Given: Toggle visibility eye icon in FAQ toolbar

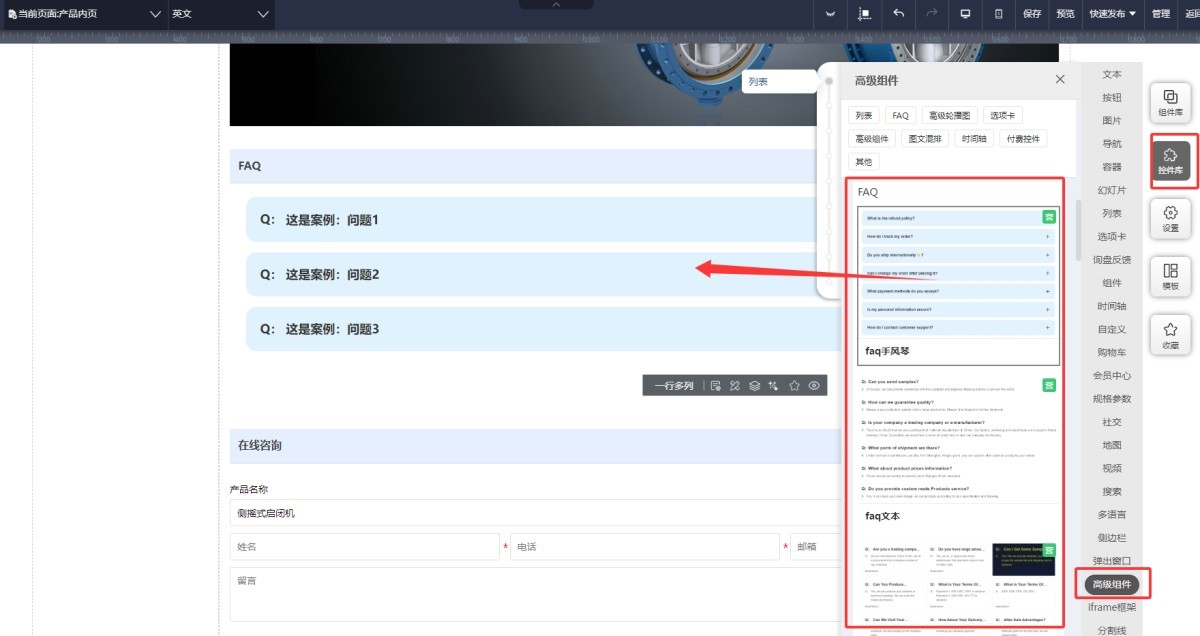Looking at the screenshot, I should coord(814,385).
